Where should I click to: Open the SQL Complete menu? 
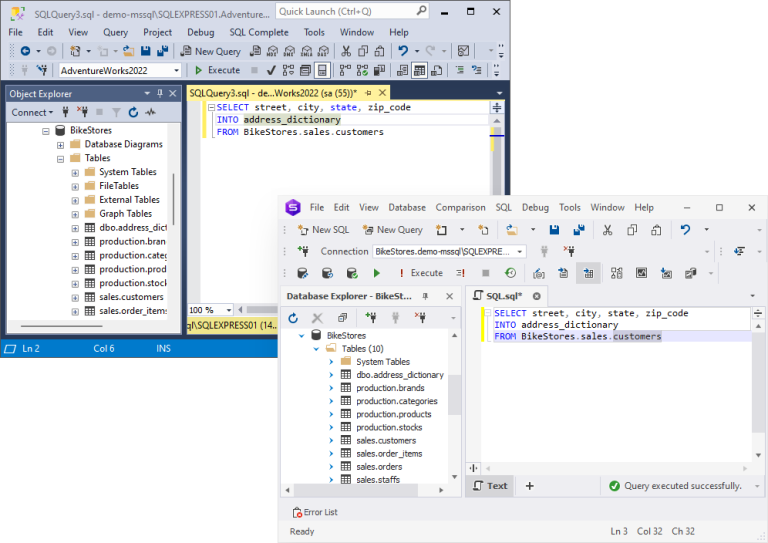tap(259, 32)
